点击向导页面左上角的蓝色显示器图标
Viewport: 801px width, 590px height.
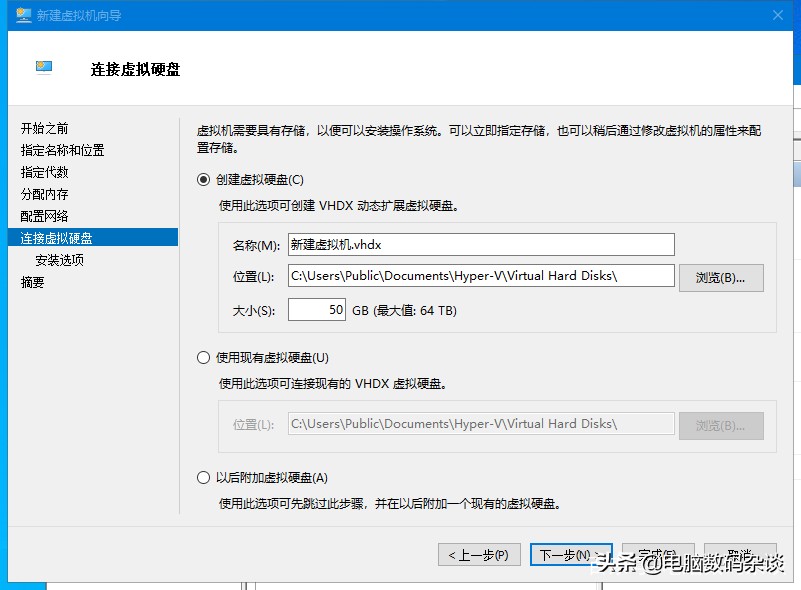42,65
